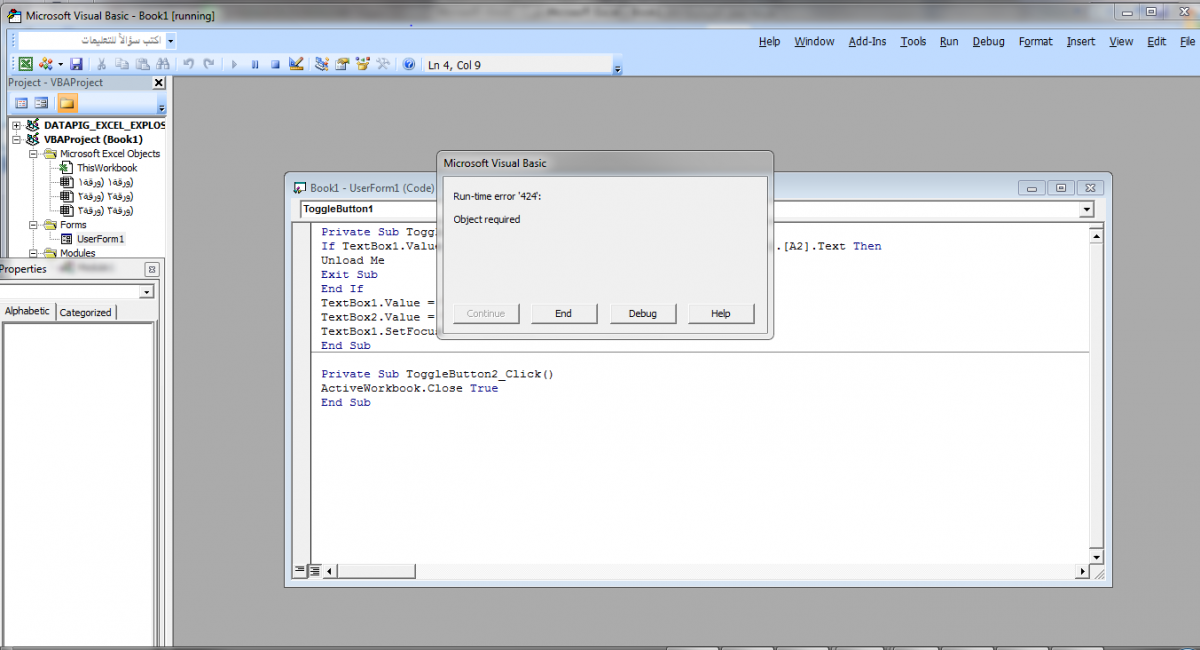Click the Redo arrow icon
1200x650 pixels.
point(208,64)
